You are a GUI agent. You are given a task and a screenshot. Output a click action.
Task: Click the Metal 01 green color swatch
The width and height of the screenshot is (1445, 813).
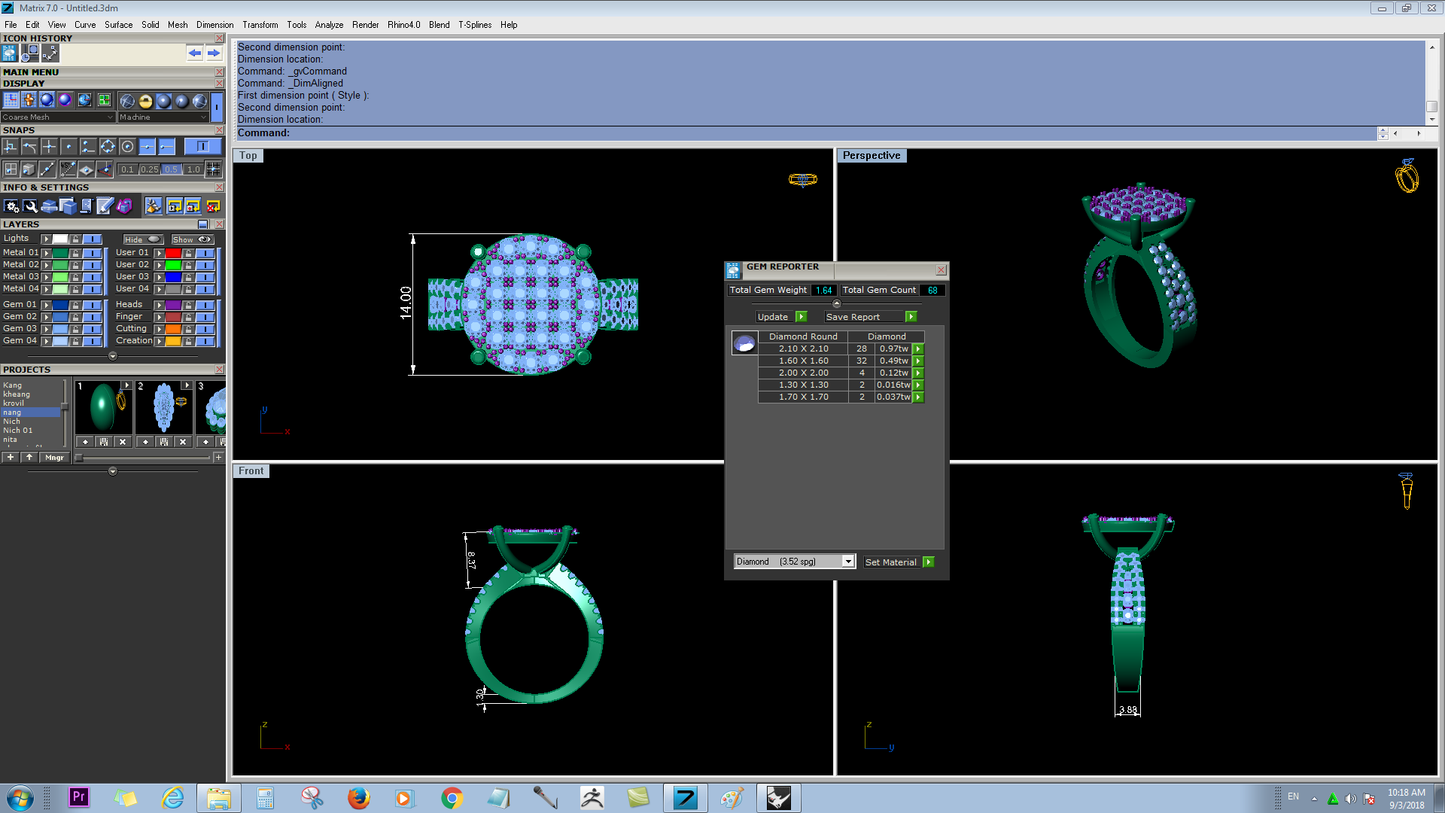pyautogui.click(x=60, y=253)
